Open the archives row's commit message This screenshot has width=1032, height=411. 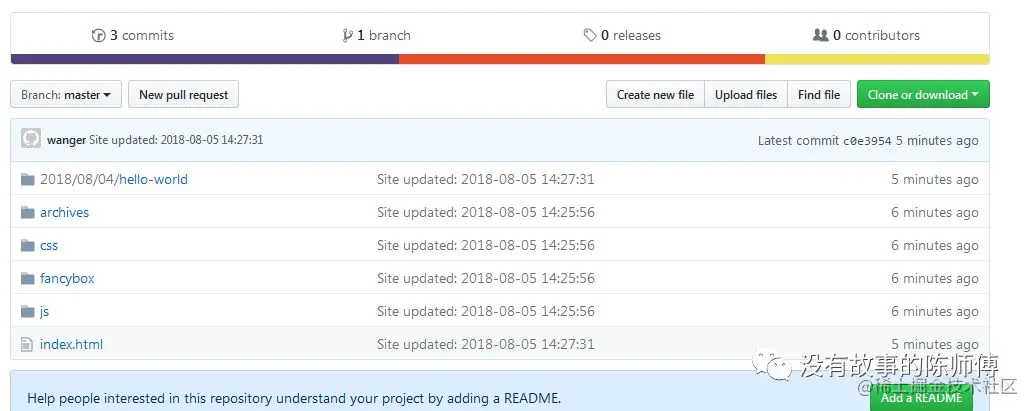486,213
